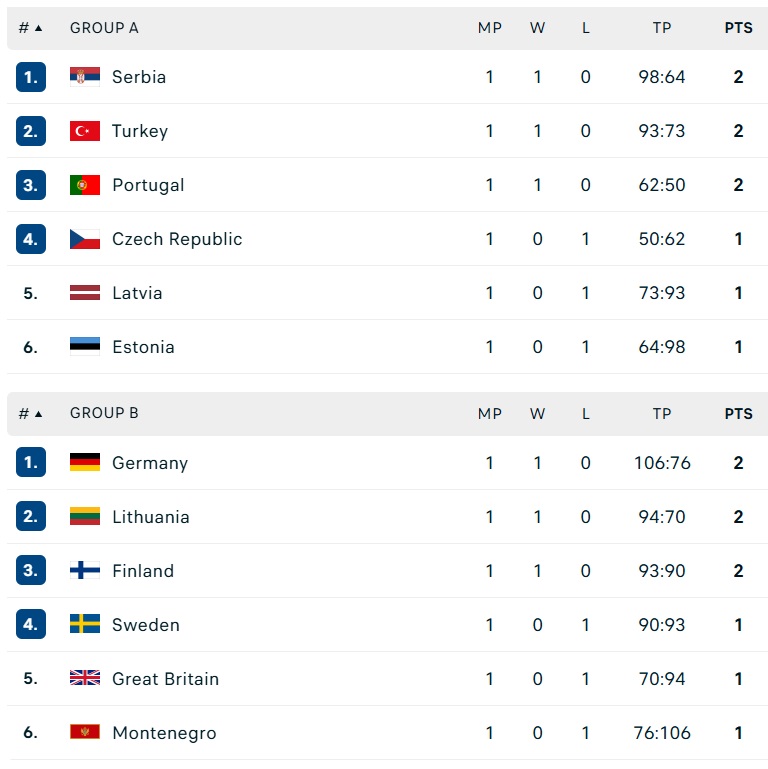Viewport: 768px width, 769px height.
Task: Open the Latvia team link
Action: click(x=137, y=293)
